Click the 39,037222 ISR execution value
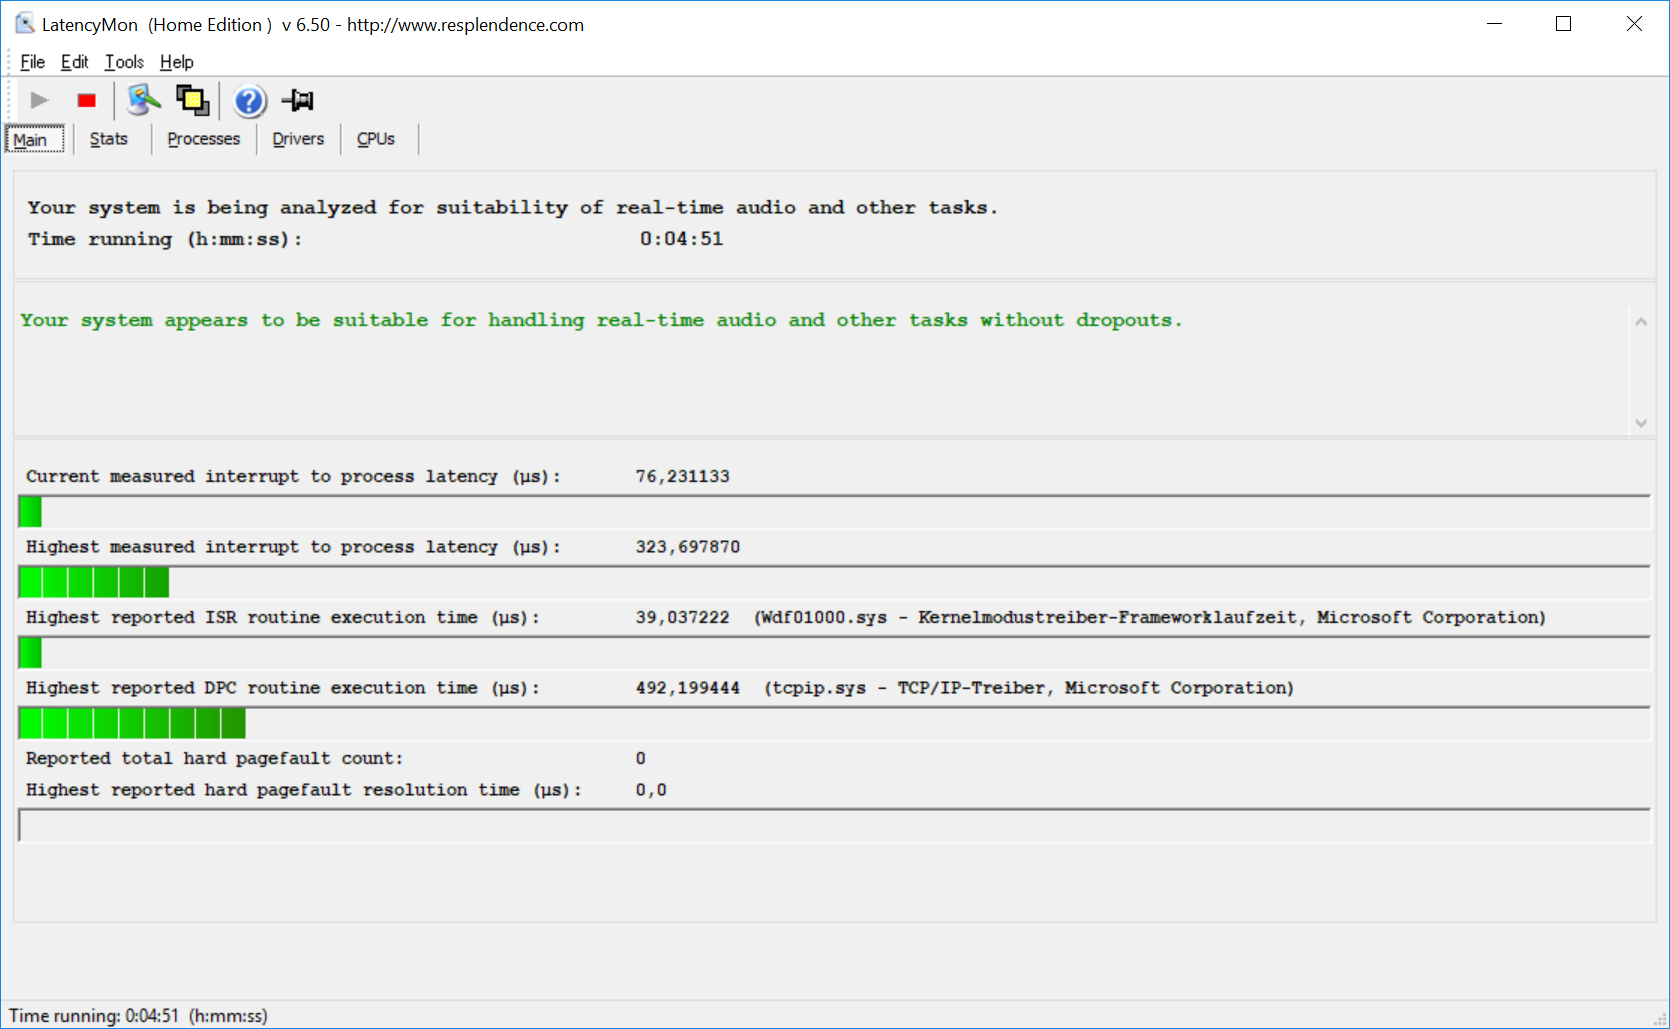The height and width of the screenshot is (1029, 1670). pyautogui.click(x=683, y=617)
